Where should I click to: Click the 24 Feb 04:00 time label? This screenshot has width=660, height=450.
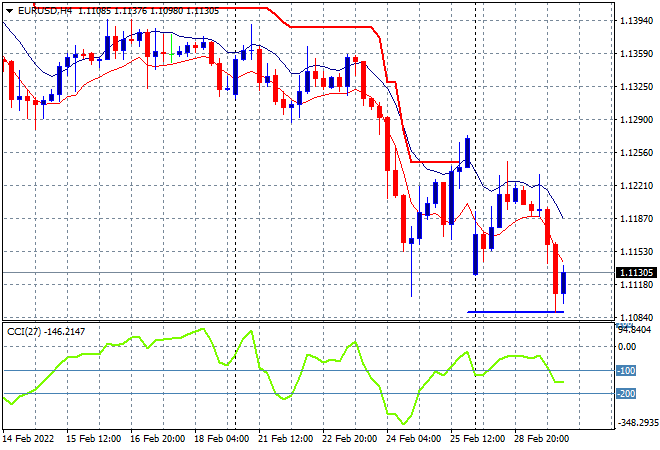[413, 439]
